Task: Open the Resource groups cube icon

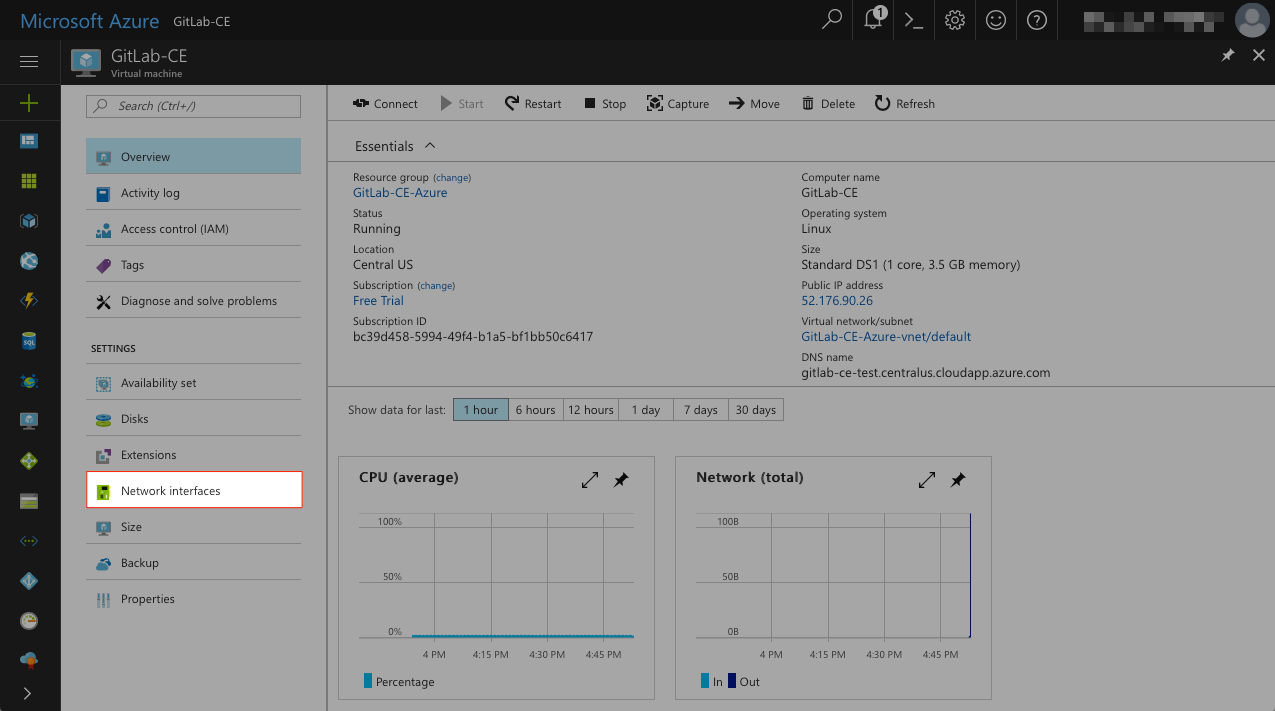Action: click(x=29, y=221)
